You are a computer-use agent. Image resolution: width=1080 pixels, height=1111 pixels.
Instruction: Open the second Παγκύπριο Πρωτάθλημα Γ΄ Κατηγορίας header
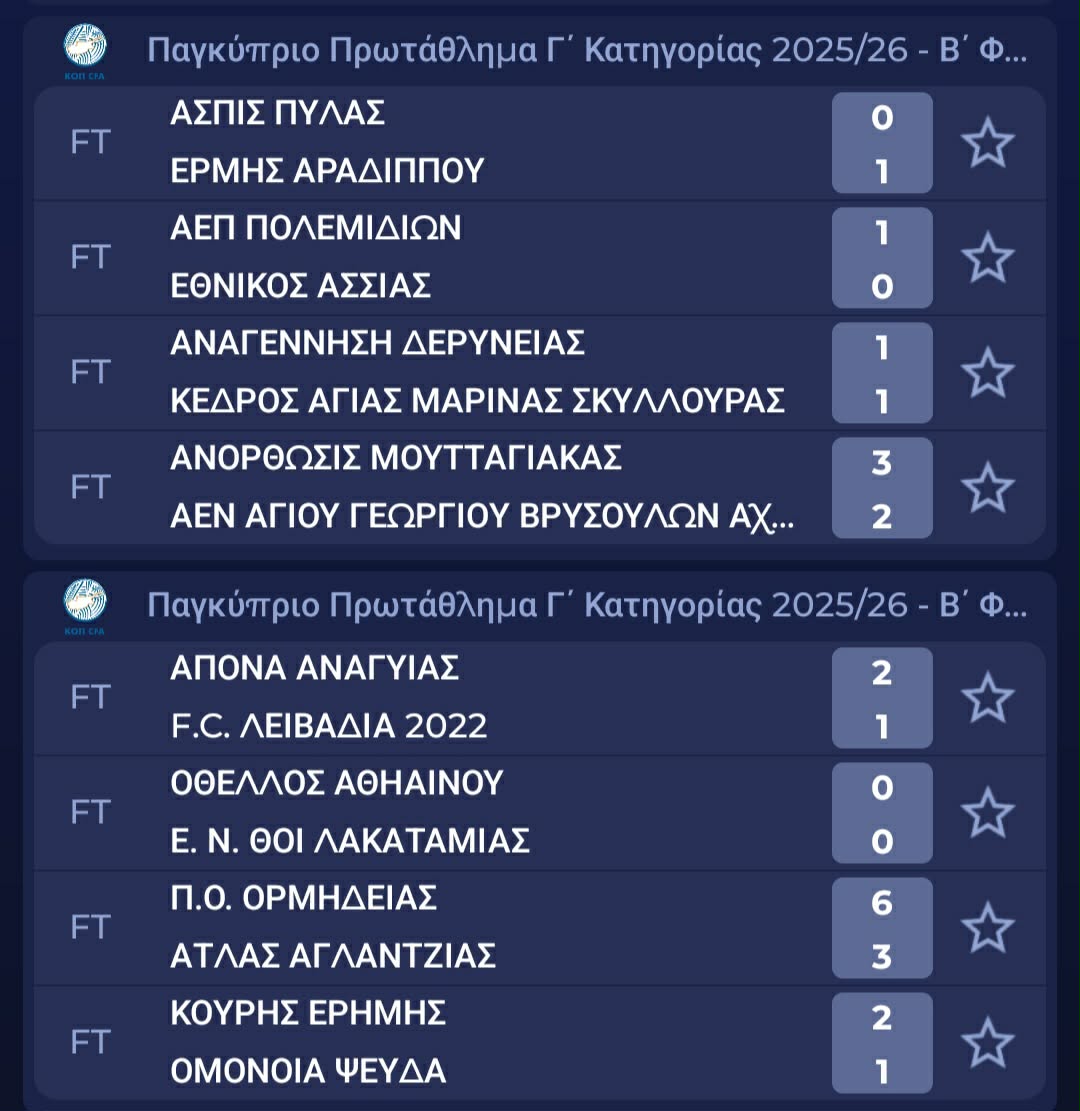586,605
